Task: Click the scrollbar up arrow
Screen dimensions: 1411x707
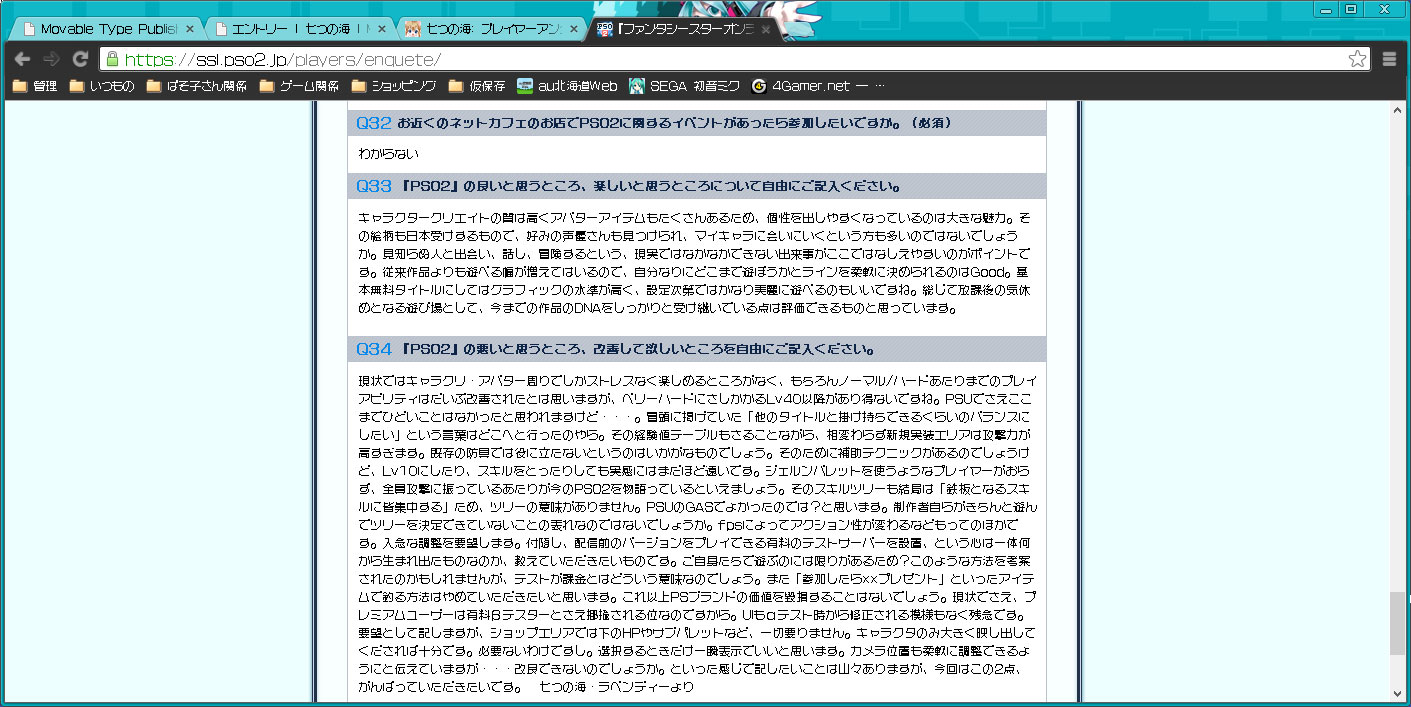Action: (1398, 112)
